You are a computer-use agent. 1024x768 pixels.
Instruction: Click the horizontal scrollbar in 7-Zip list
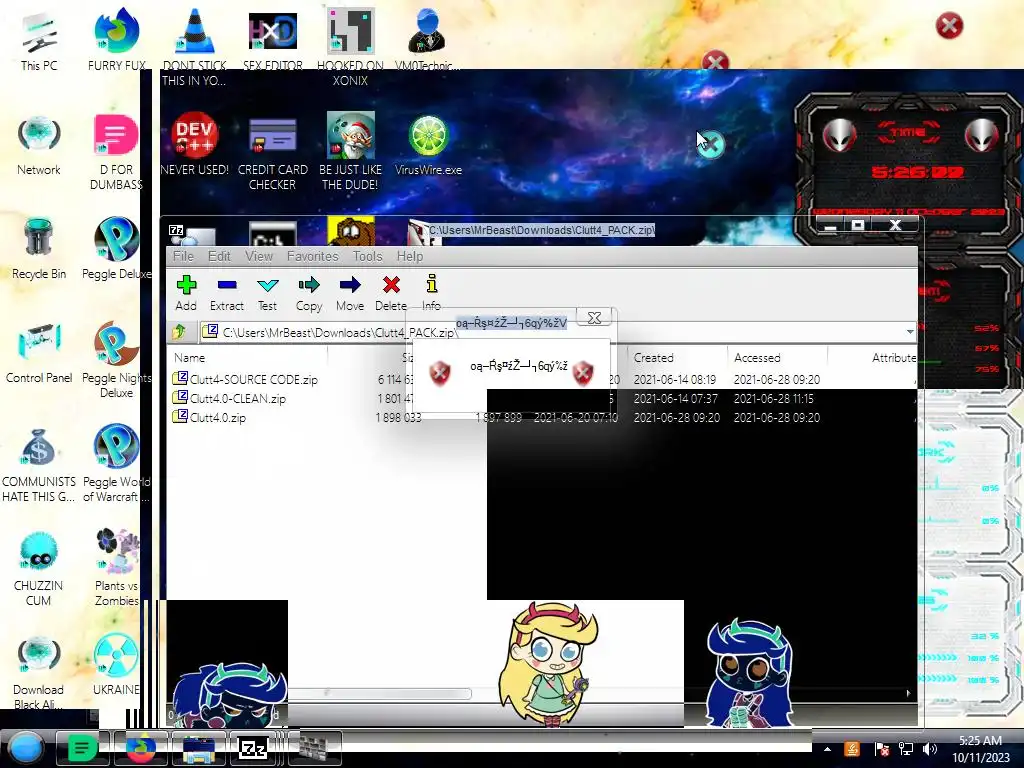coord(380,693)
